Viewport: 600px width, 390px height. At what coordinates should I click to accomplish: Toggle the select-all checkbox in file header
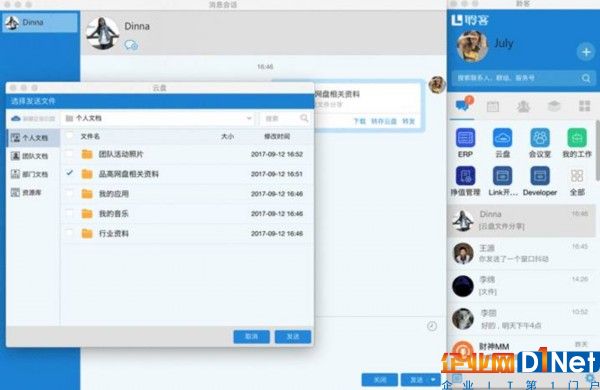(69, 135)
